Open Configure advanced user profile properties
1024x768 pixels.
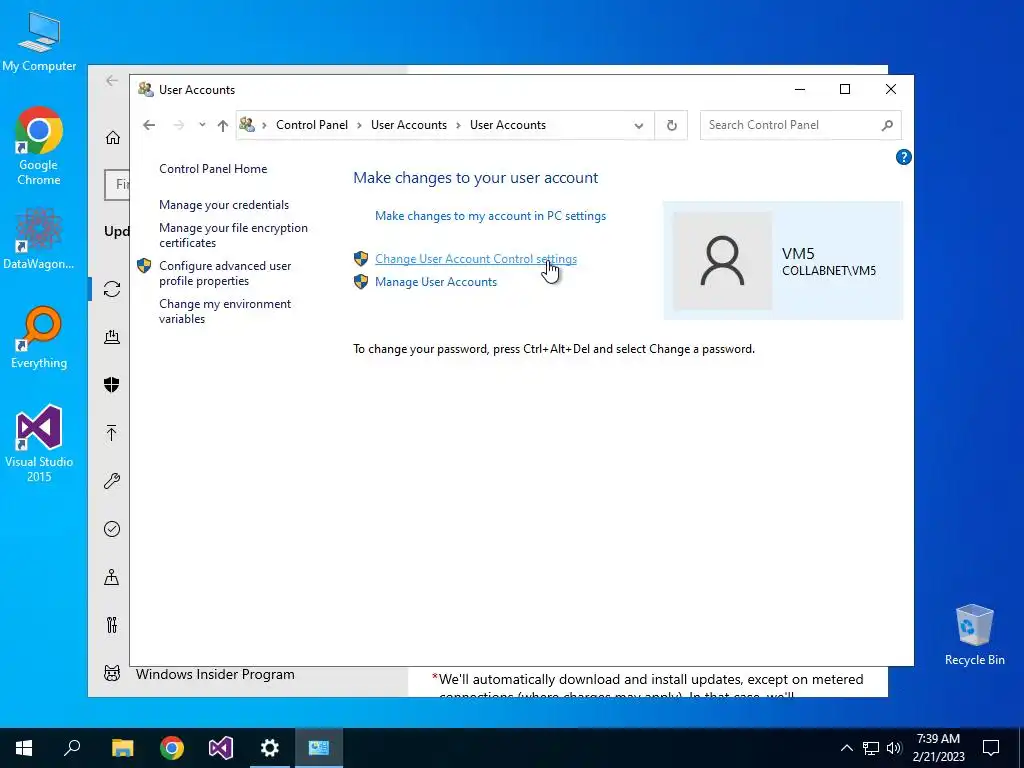[x=225, y=274]
